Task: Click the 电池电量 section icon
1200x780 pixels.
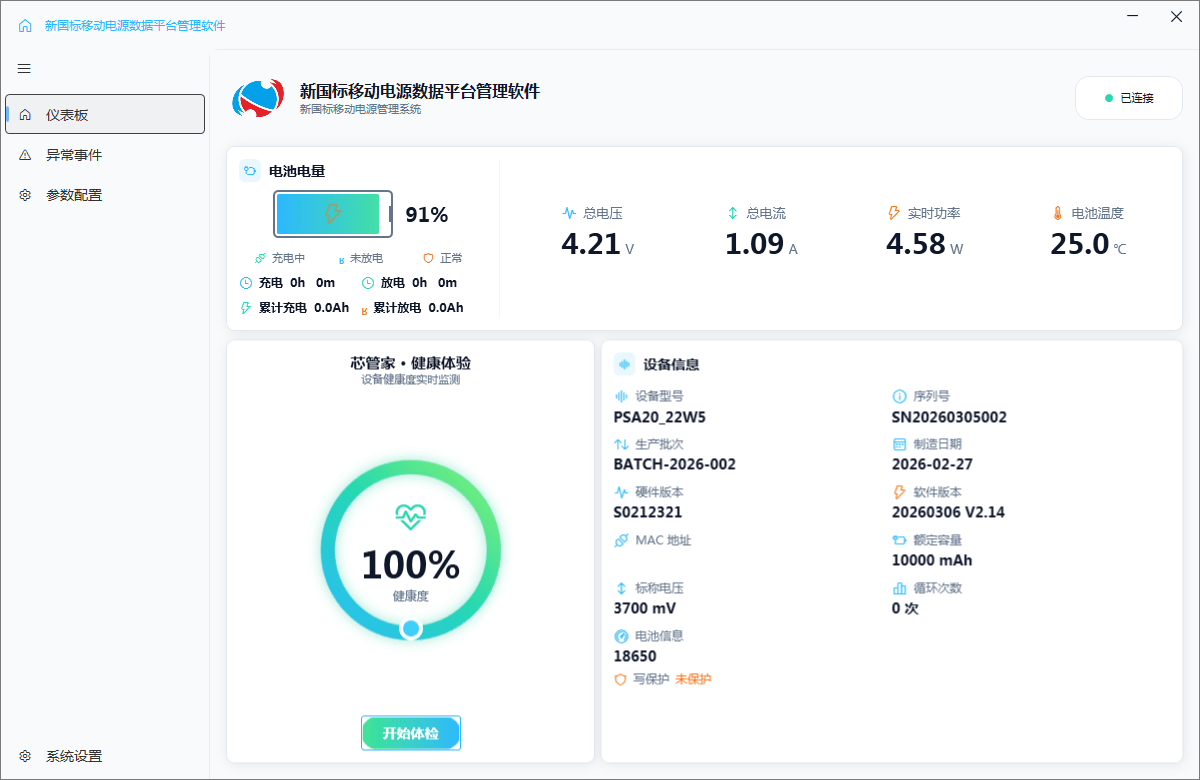Action: pos(250,171)
